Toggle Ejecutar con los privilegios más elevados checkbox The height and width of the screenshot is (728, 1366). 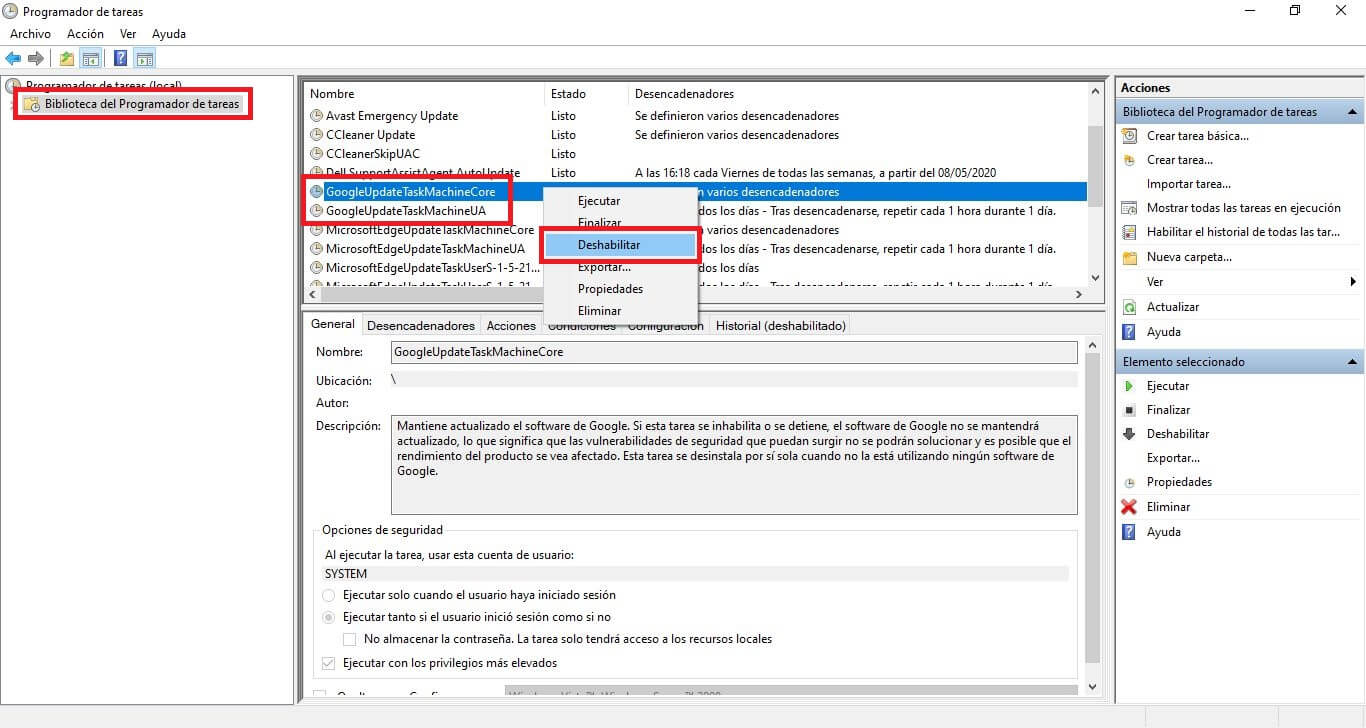pyautogui.click(x=329, y=663)
